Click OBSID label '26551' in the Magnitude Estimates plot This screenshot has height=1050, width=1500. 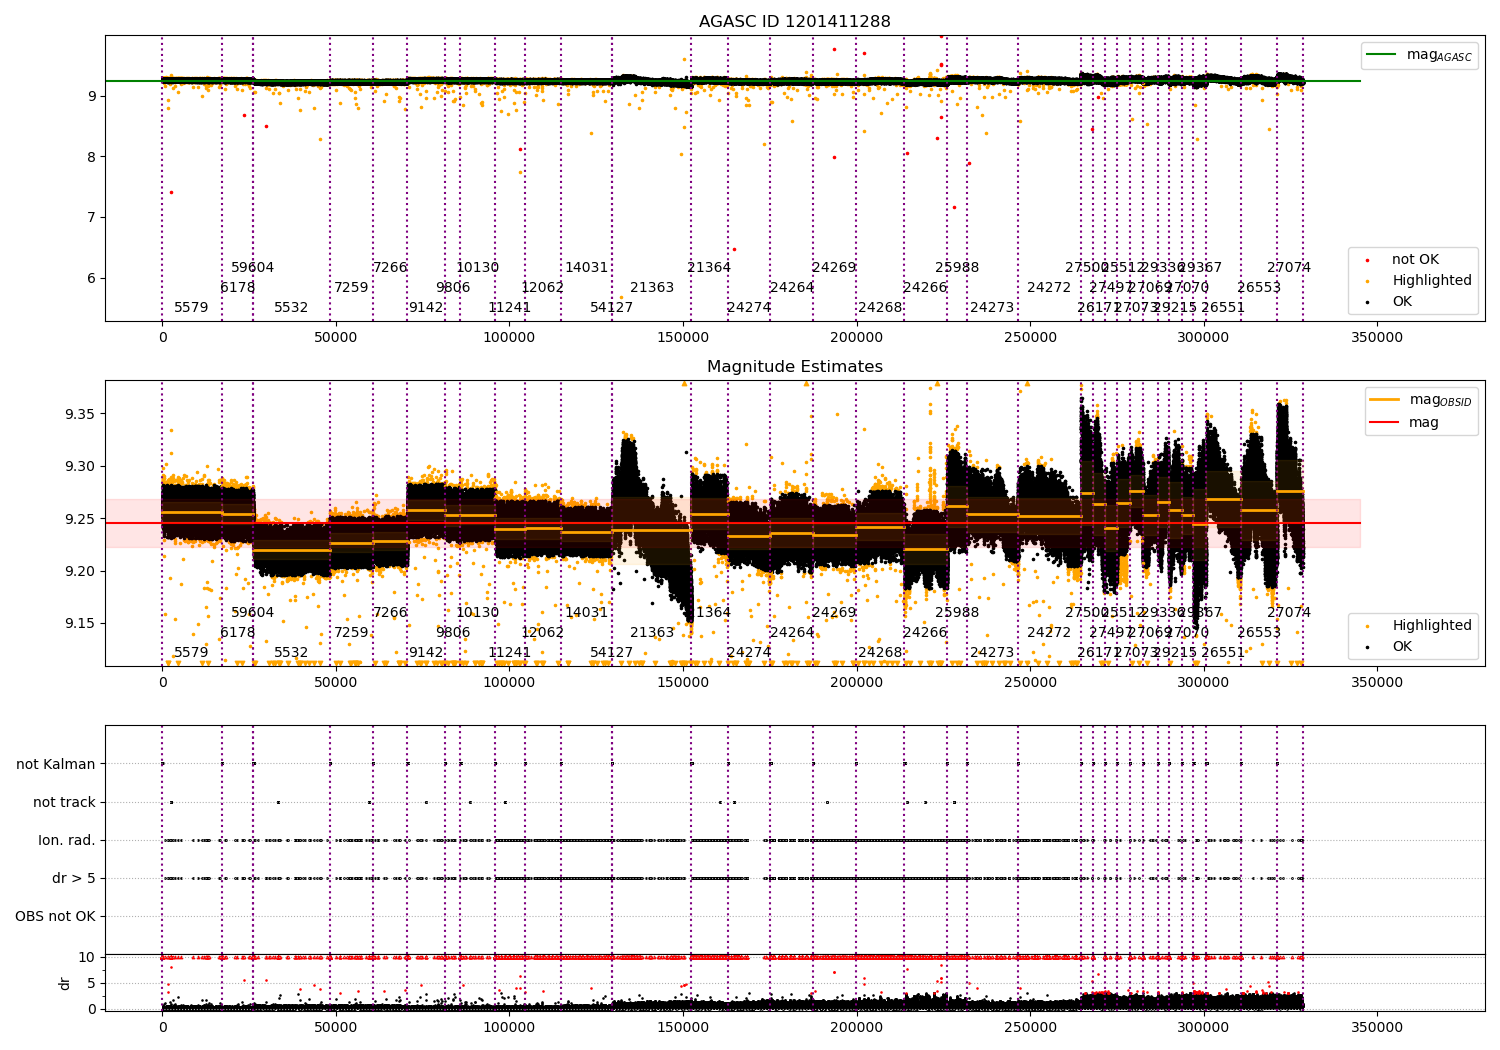pyautogui.click(x=1223, y=653)
